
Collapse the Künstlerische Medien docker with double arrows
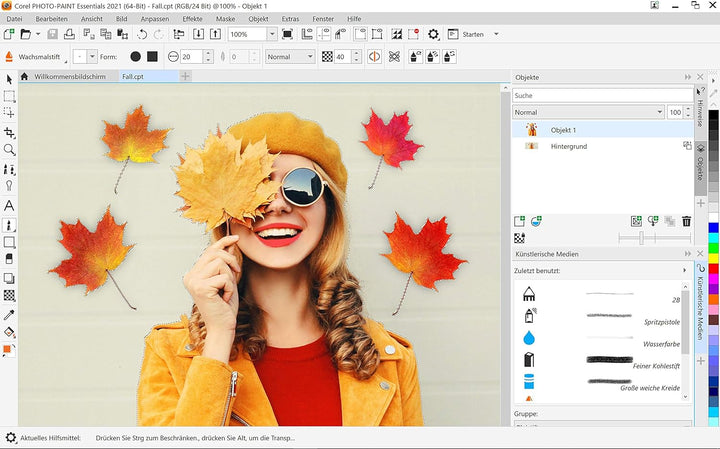(687, 253)
